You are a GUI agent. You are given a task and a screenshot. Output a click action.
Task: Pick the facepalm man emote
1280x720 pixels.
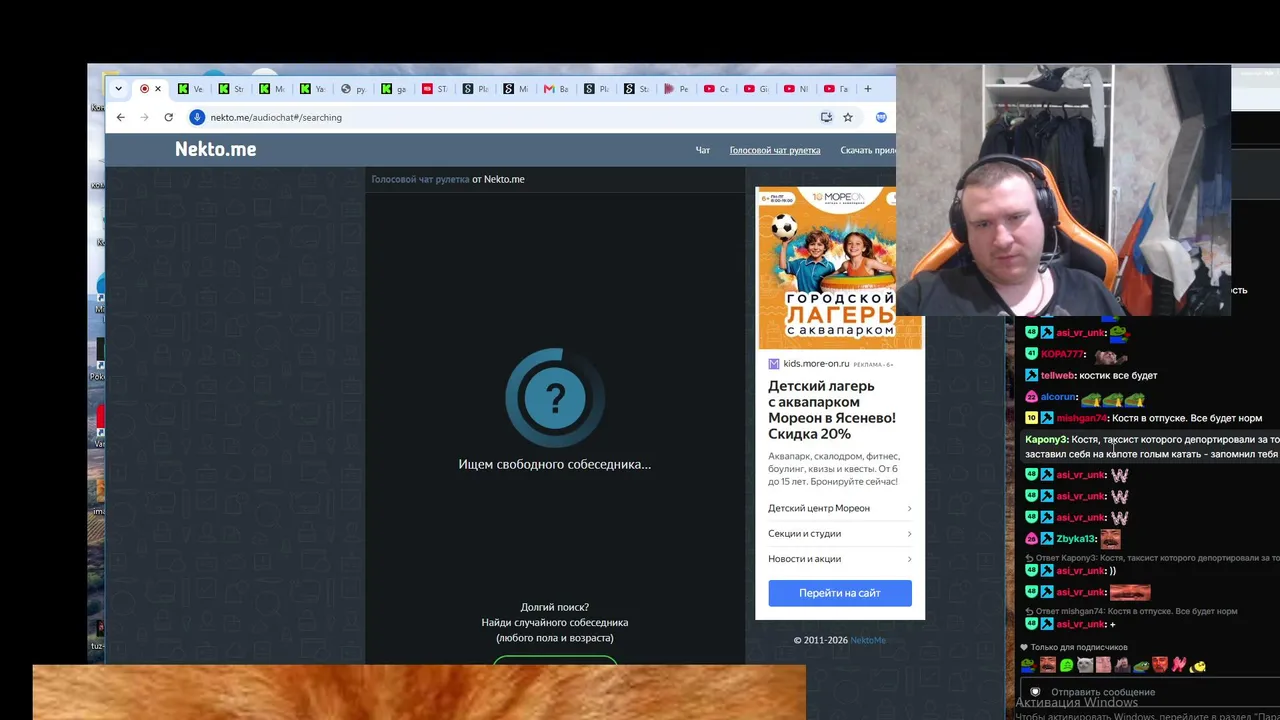[x=1122, y=665]
